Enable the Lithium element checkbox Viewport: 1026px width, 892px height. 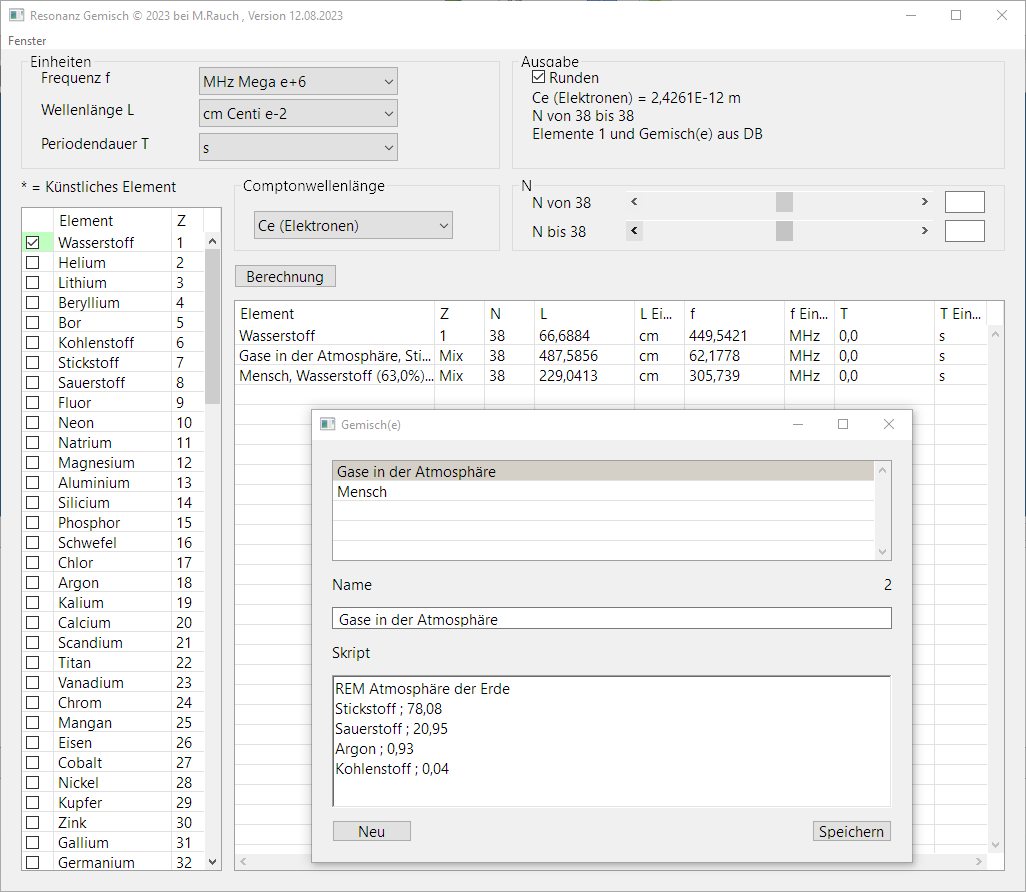33,283
